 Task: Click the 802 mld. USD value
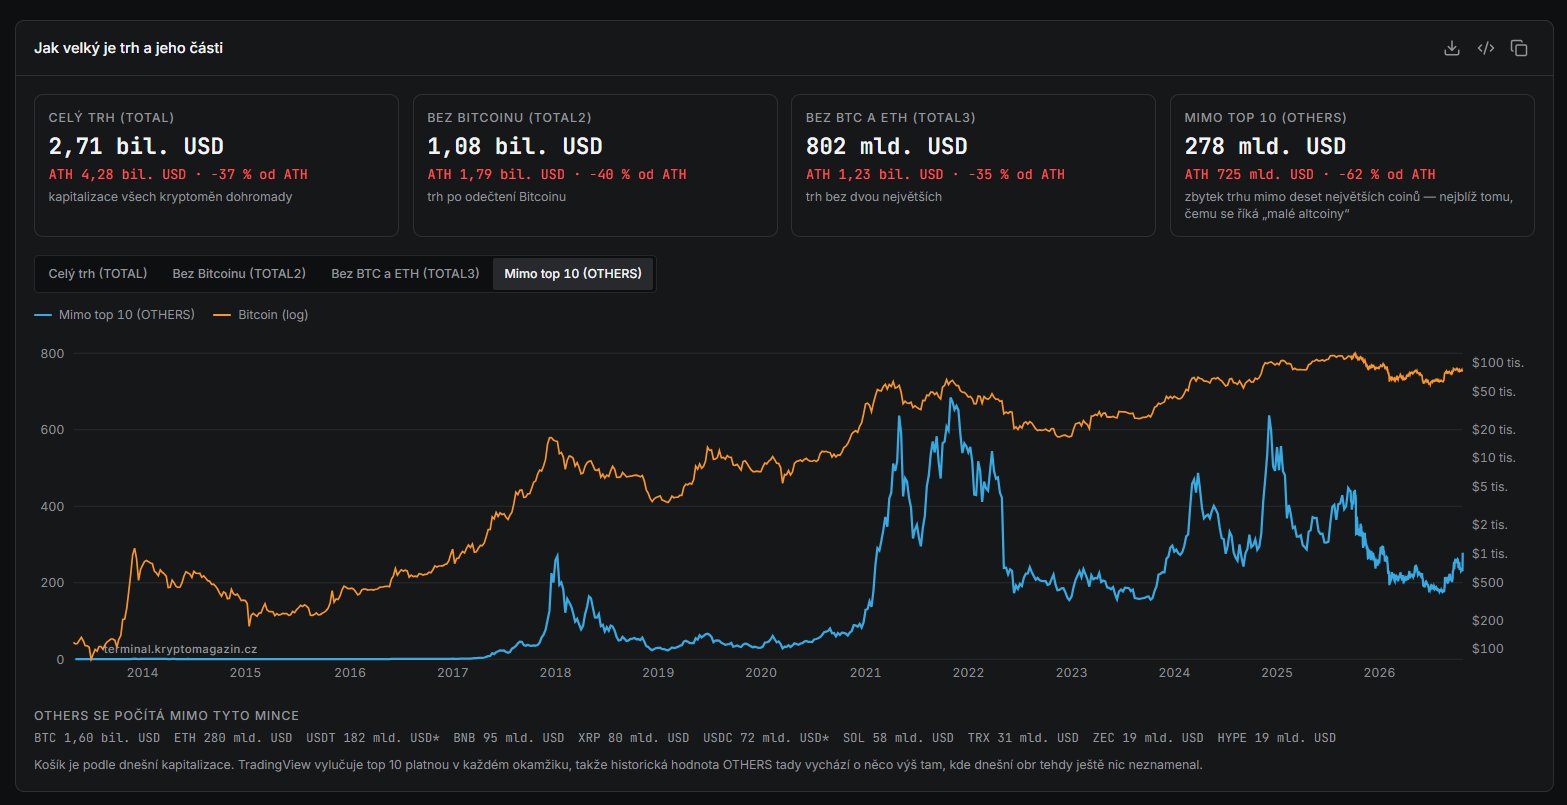(x=887, y=146)
